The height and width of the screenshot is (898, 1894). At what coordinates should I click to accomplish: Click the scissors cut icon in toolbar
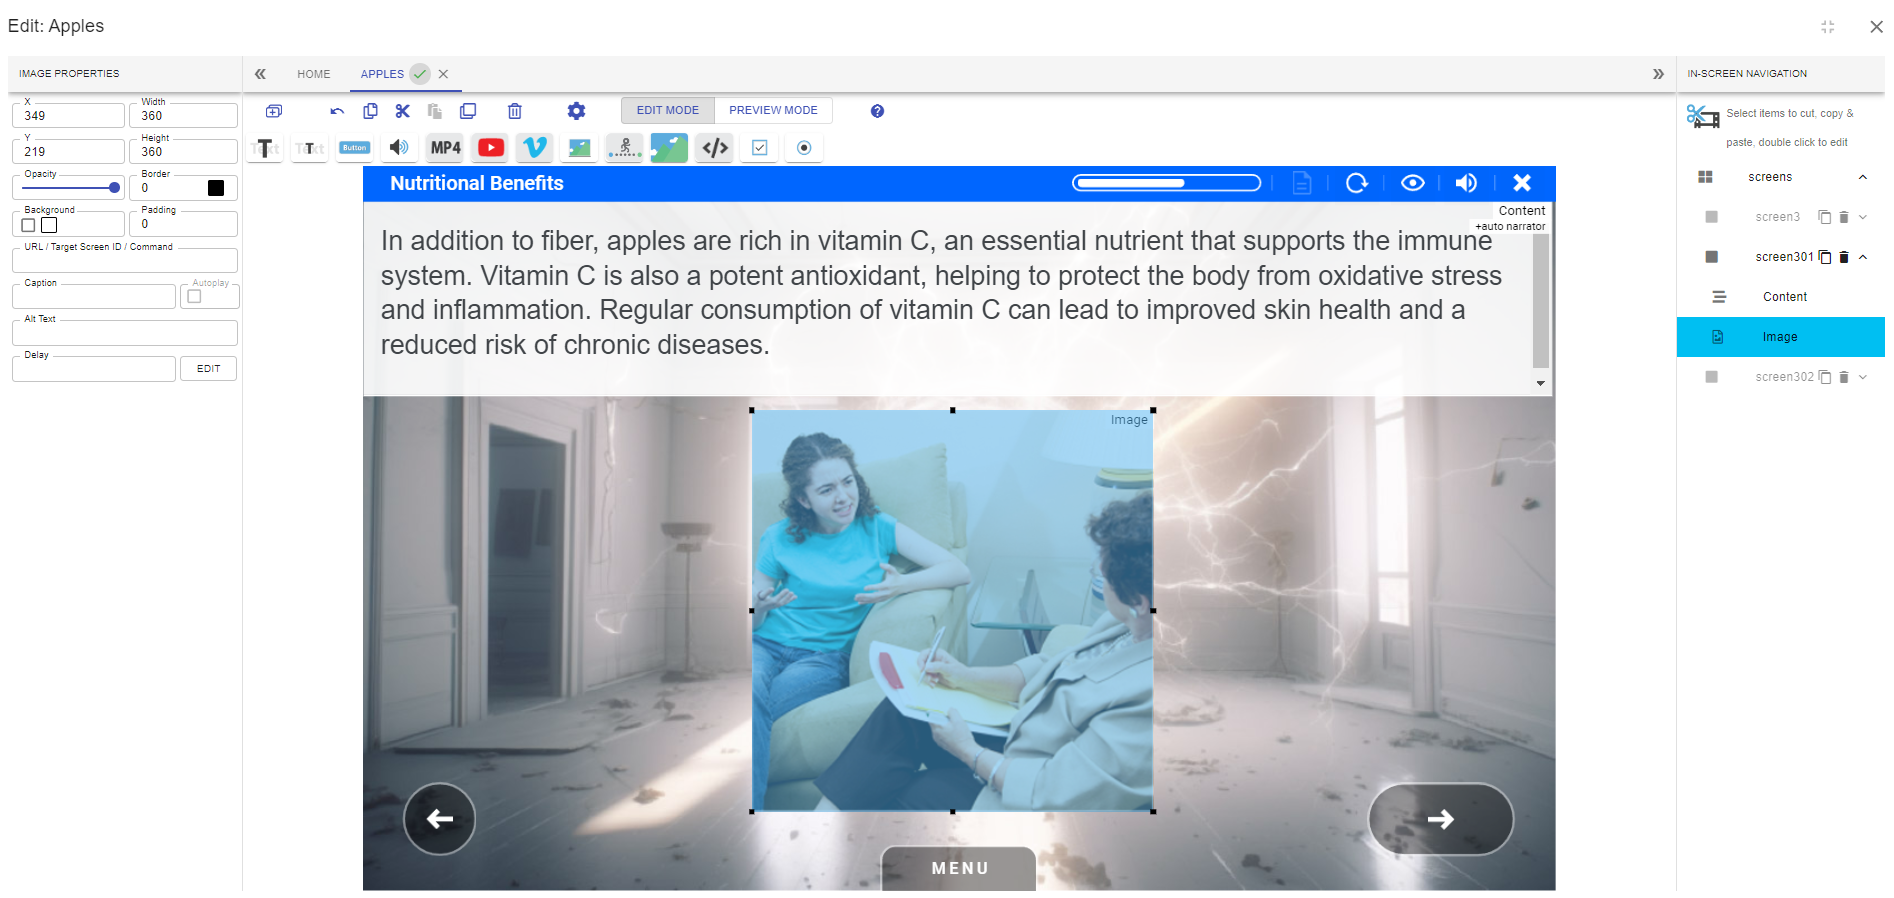pos(402,111)
